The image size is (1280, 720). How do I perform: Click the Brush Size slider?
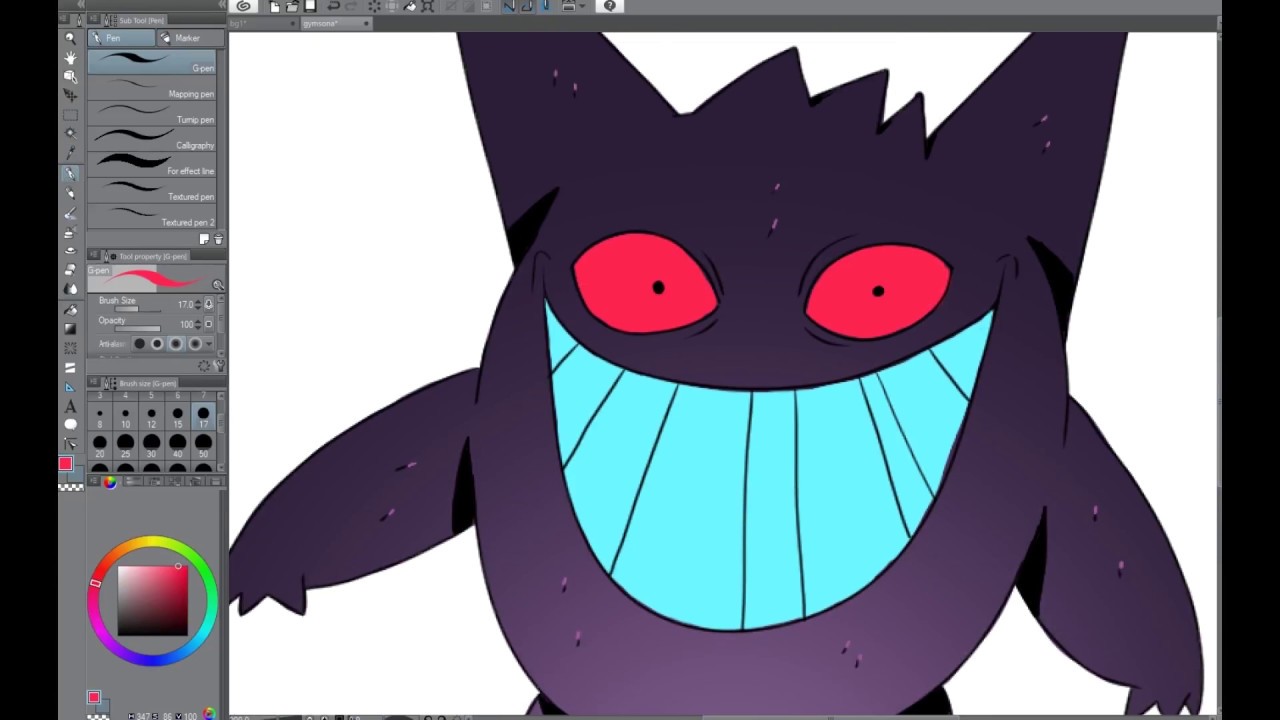pos(137,309)
